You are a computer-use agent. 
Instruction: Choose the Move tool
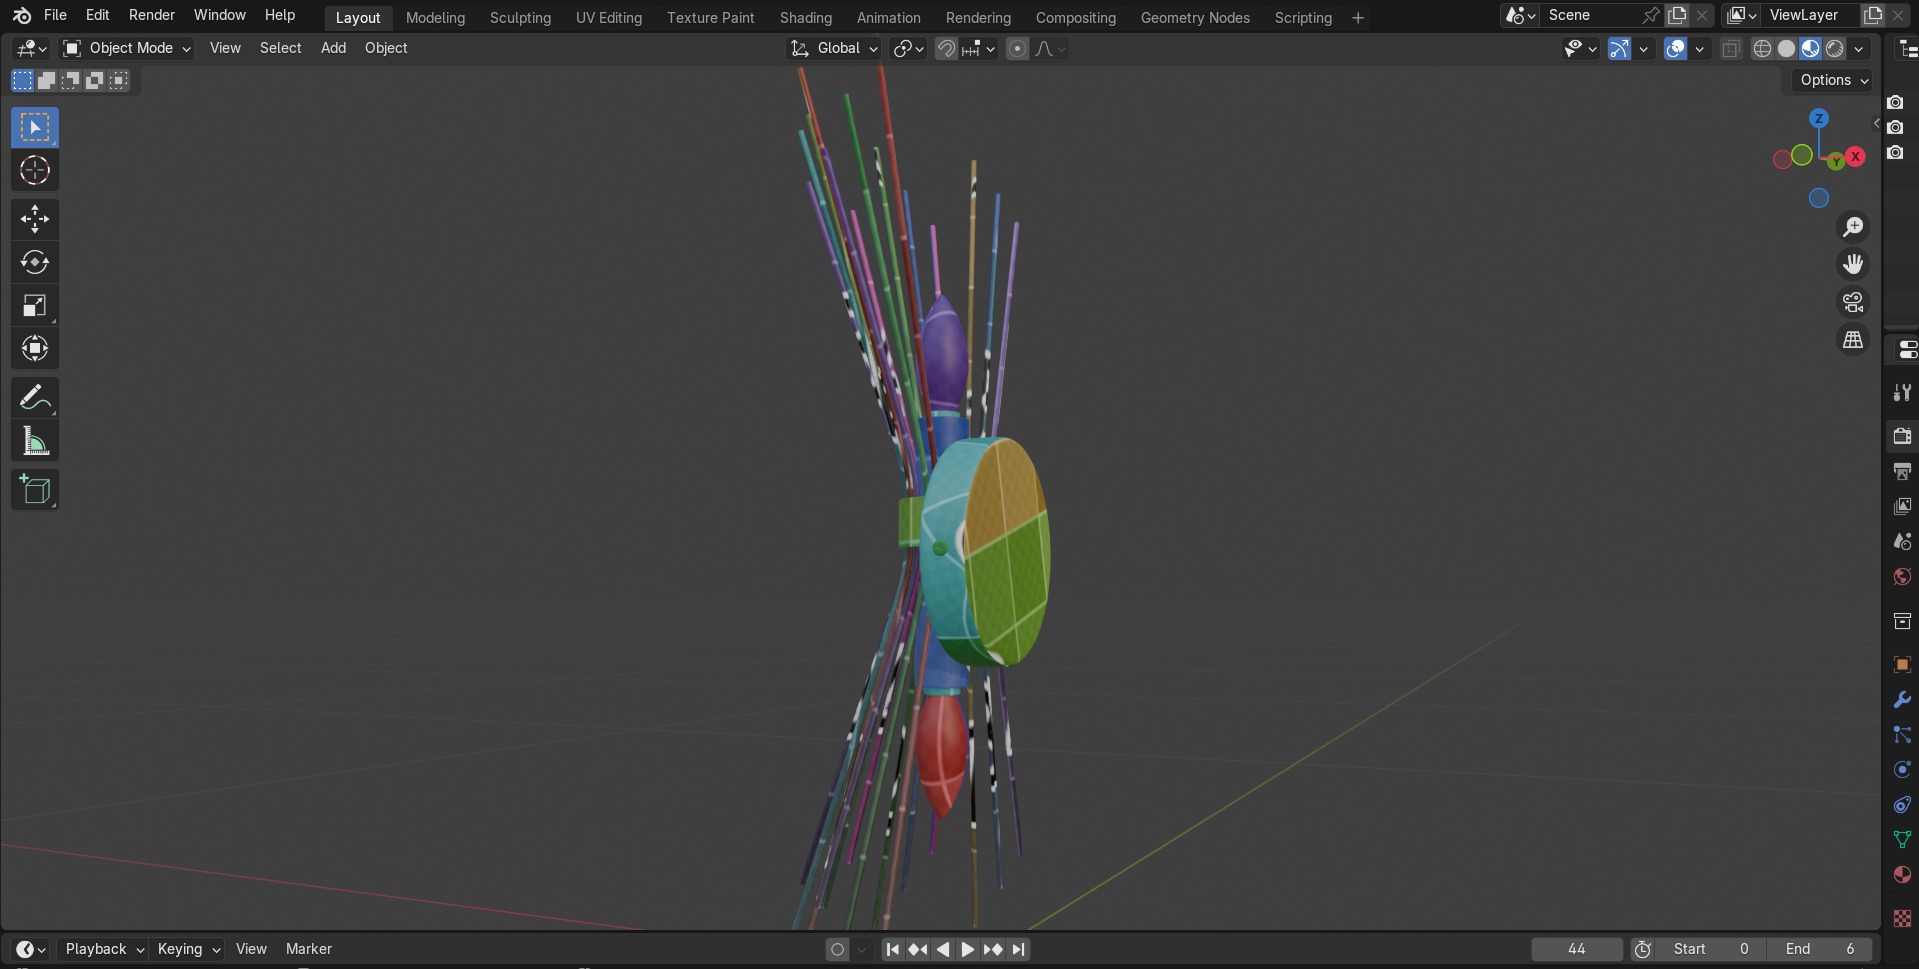[35, 219]
